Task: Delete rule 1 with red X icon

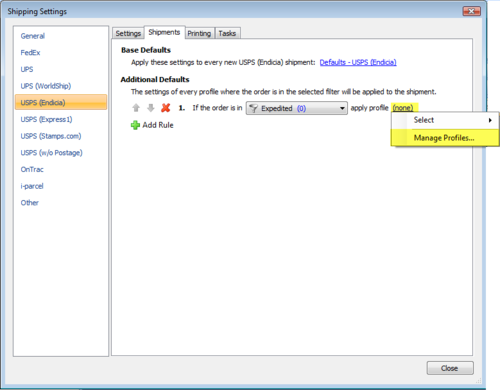Action: [166, 108]
